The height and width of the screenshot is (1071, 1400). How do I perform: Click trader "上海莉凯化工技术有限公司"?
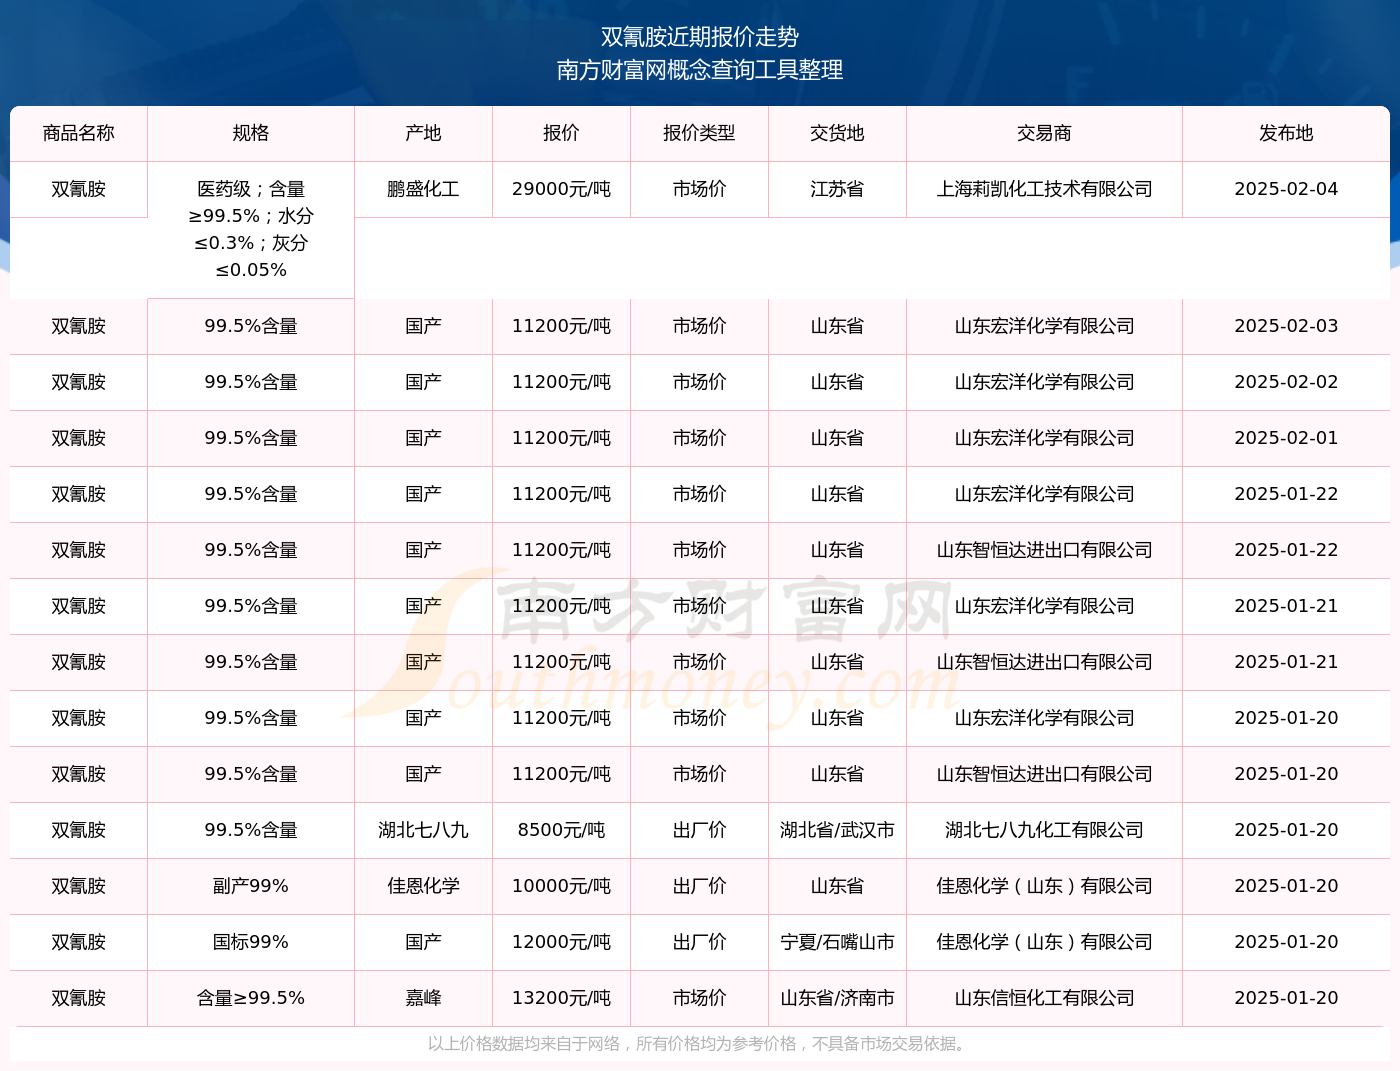[1044, 189]
